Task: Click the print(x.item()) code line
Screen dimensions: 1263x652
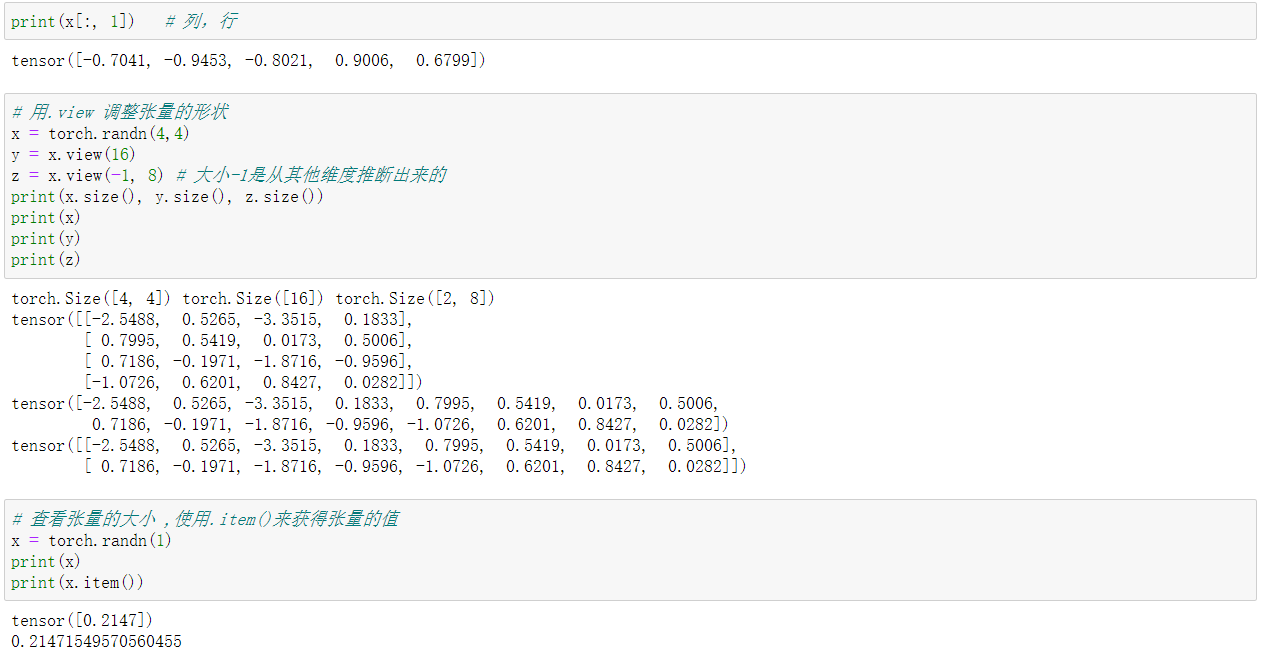Action: coord(78,583)
